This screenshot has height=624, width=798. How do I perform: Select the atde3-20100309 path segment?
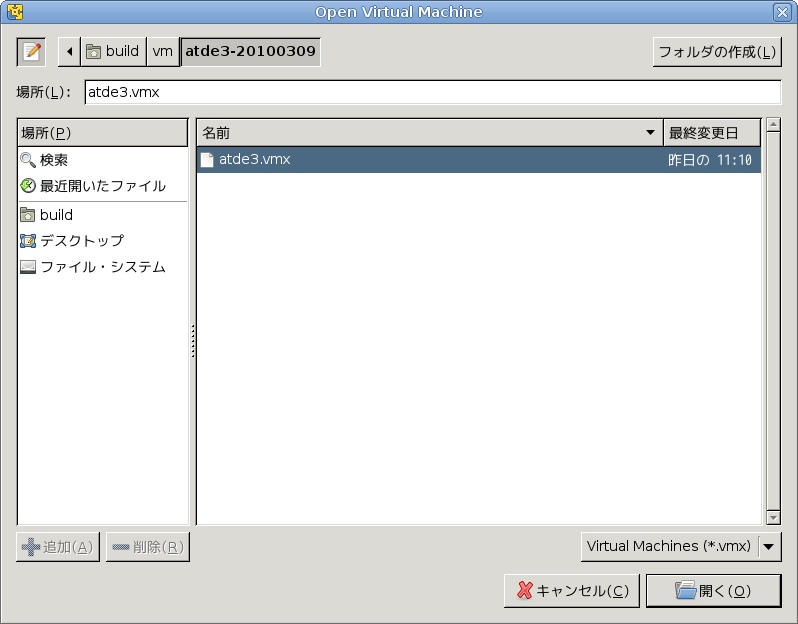250,51
